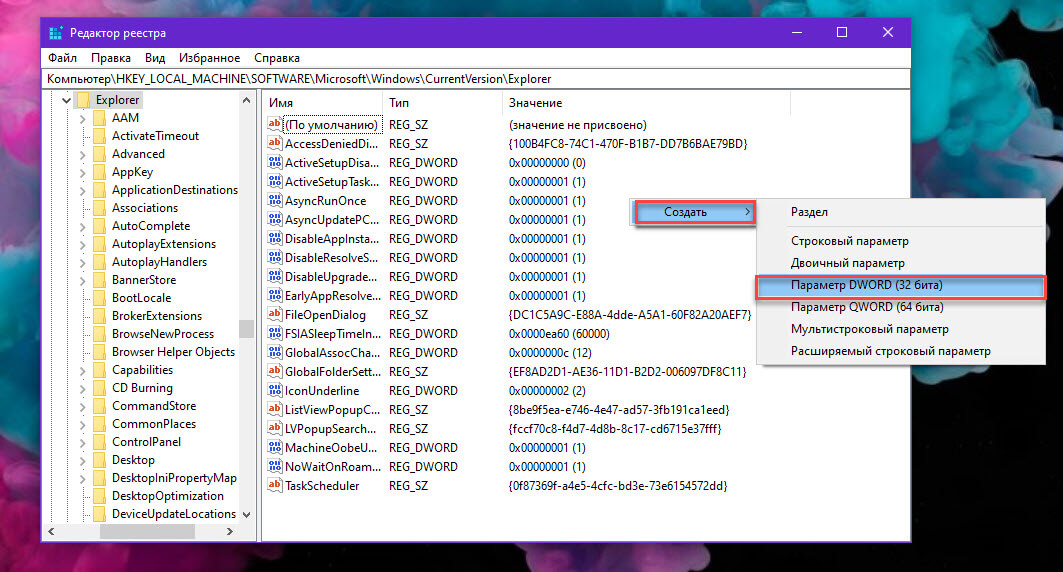The width and height of the screenshot is (1063, 572).
Task: Expand the CommandStore tree node
Action: pyautogui.click(x=83, y=406)
